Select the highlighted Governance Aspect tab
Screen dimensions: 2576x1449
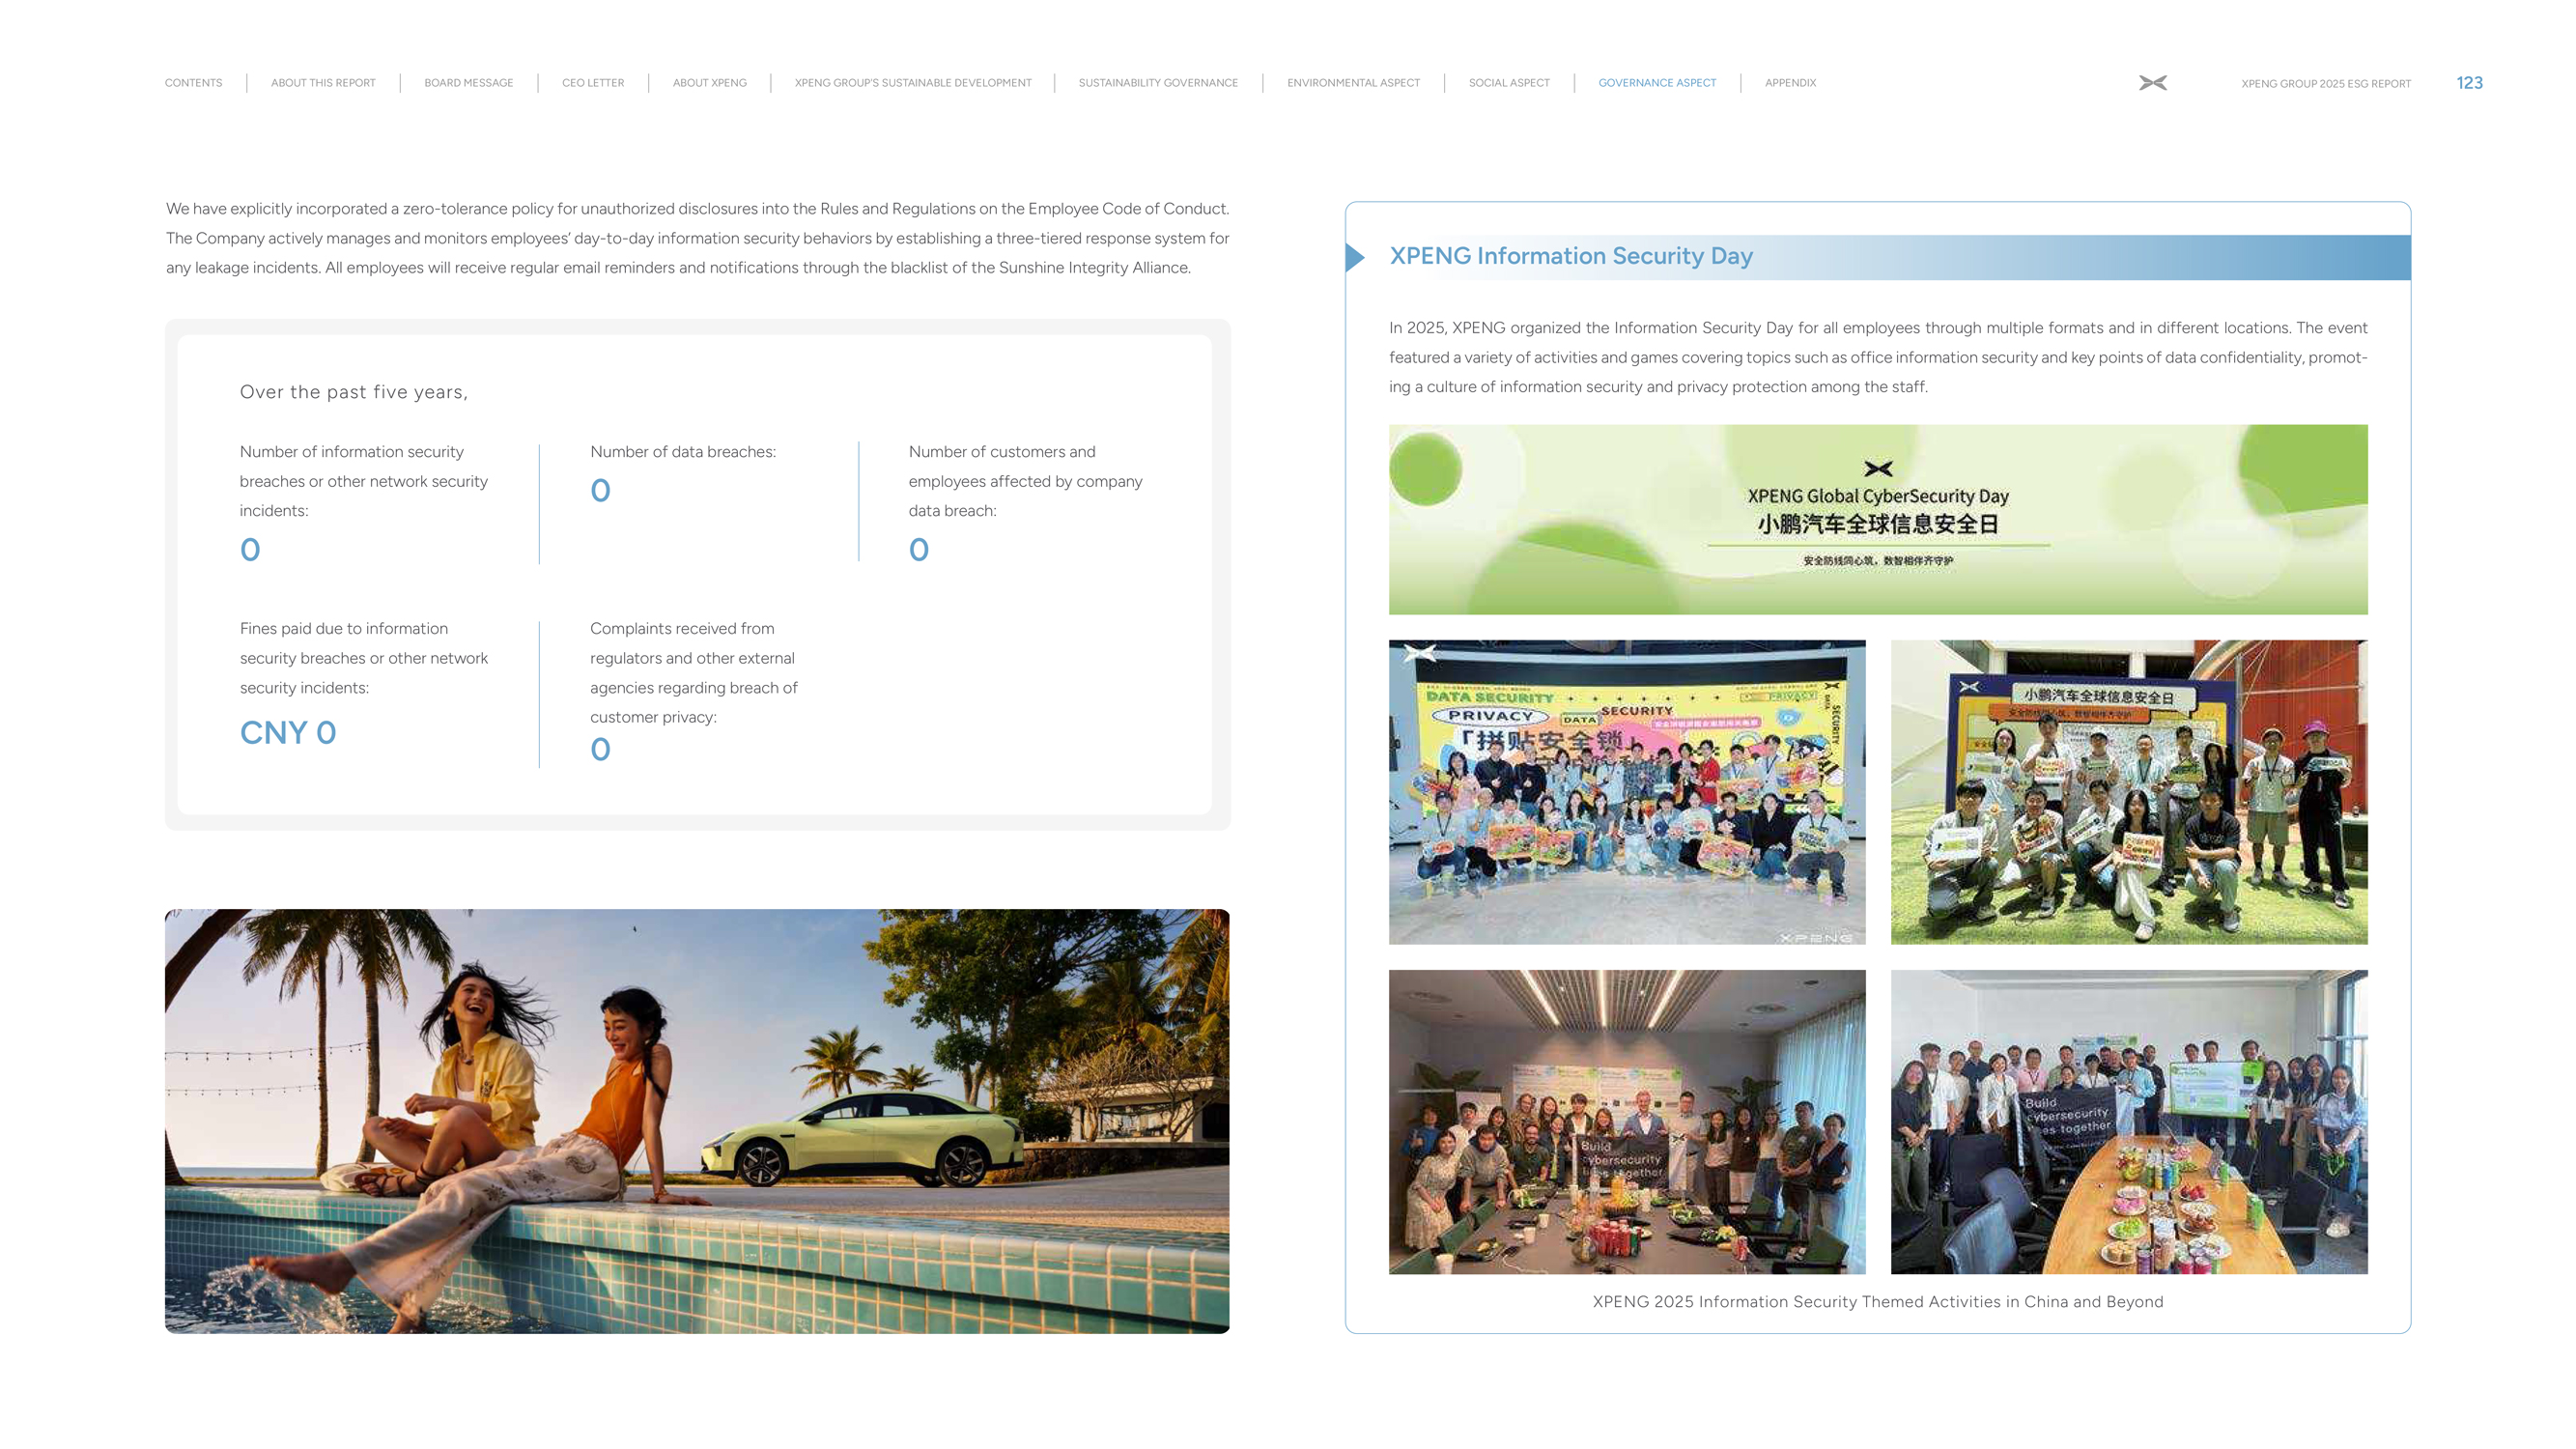(x=1656, y=83)
